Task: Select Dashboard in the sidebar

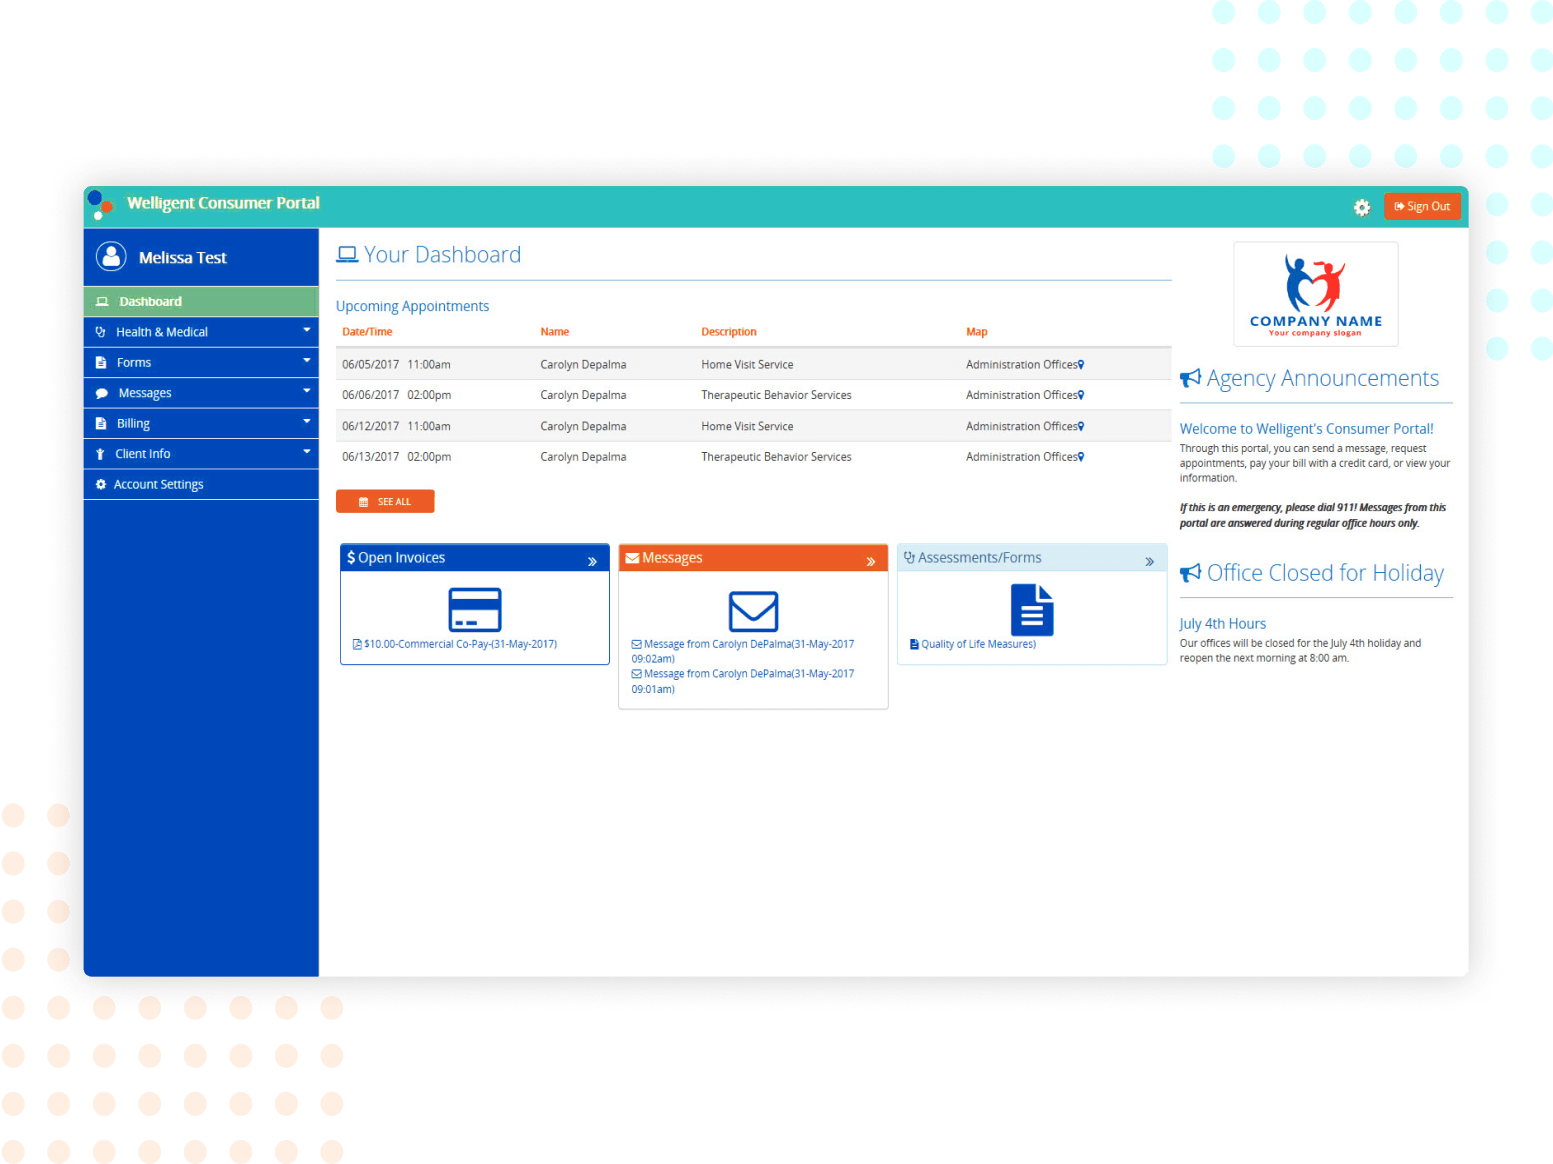Action: point(201,301)
